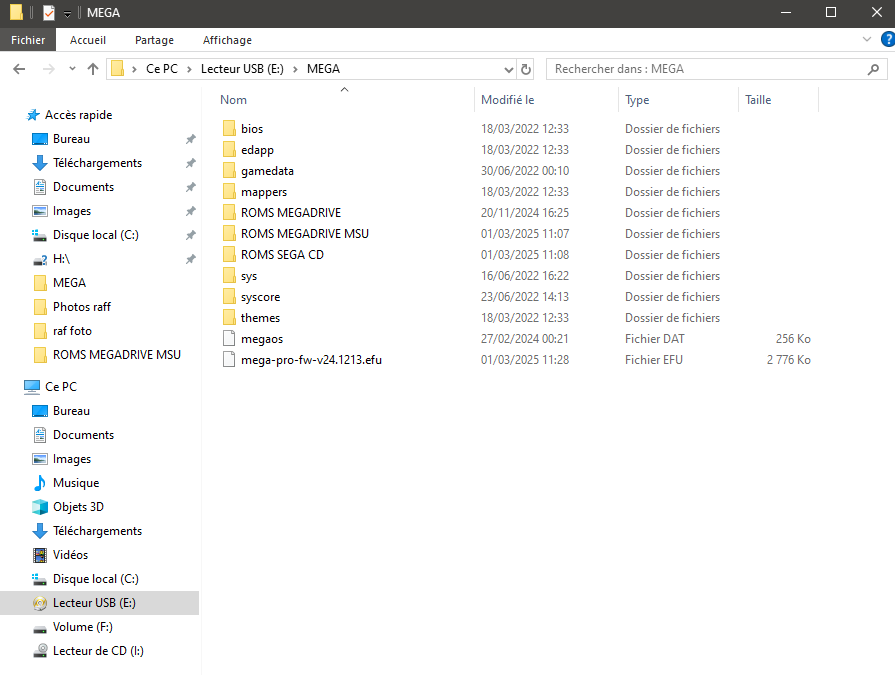Screen dimensions: 895x675
Task: Open pinned Bureau under Accès rapide
Action: point(71,139)
